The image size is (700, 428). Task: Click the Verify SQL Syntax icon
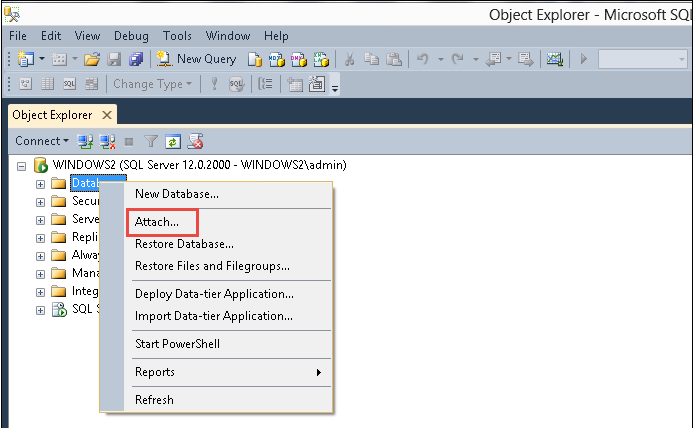click(236, 84)
